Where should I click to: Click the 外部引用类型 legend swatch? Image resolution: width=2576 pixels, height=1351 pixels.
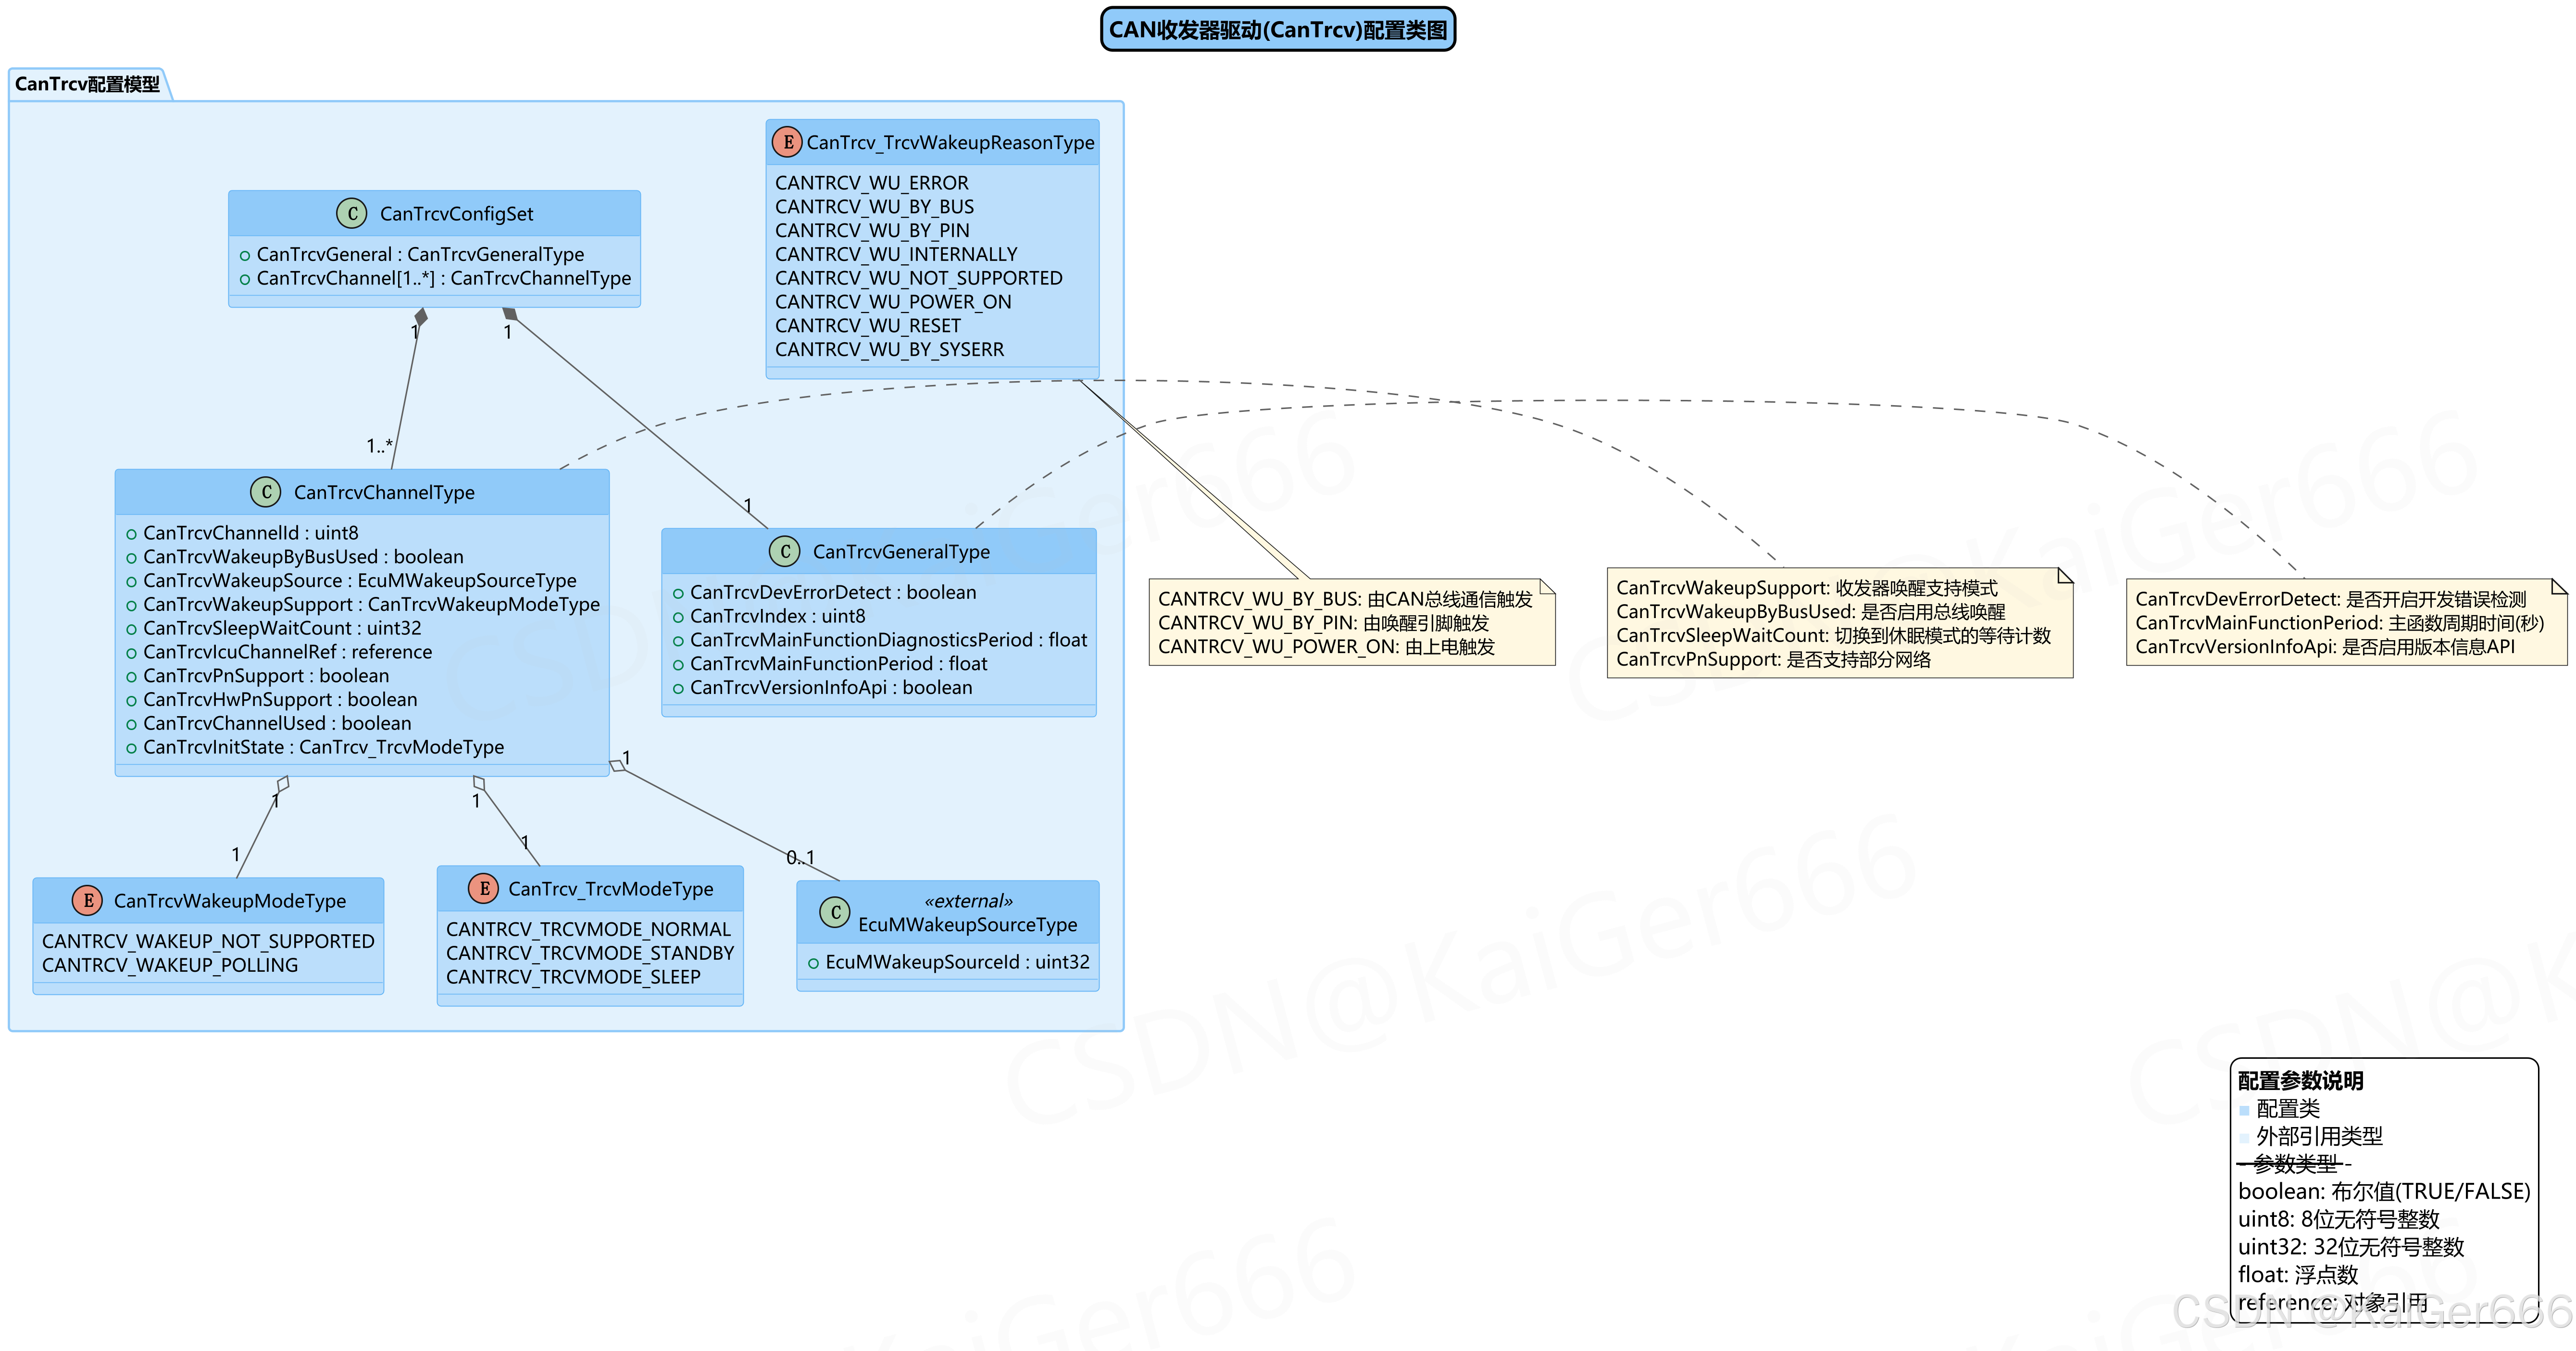pyautogui.click(x=2244, y=1138)
